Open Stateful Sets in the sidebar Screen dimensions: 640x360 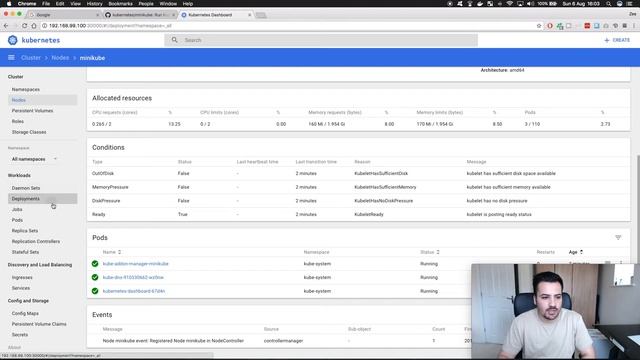click(x=25, y=252)
